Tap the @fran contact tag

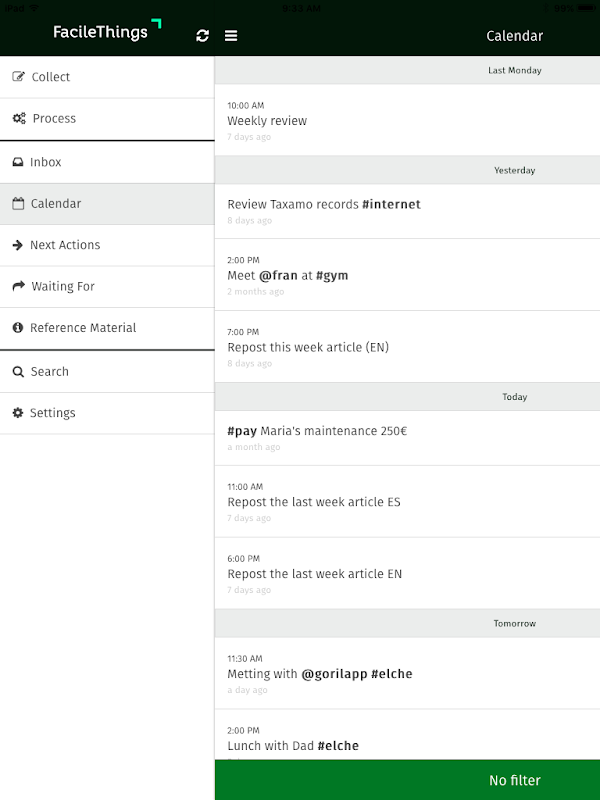pyautogui.click(x=278, y=276)
